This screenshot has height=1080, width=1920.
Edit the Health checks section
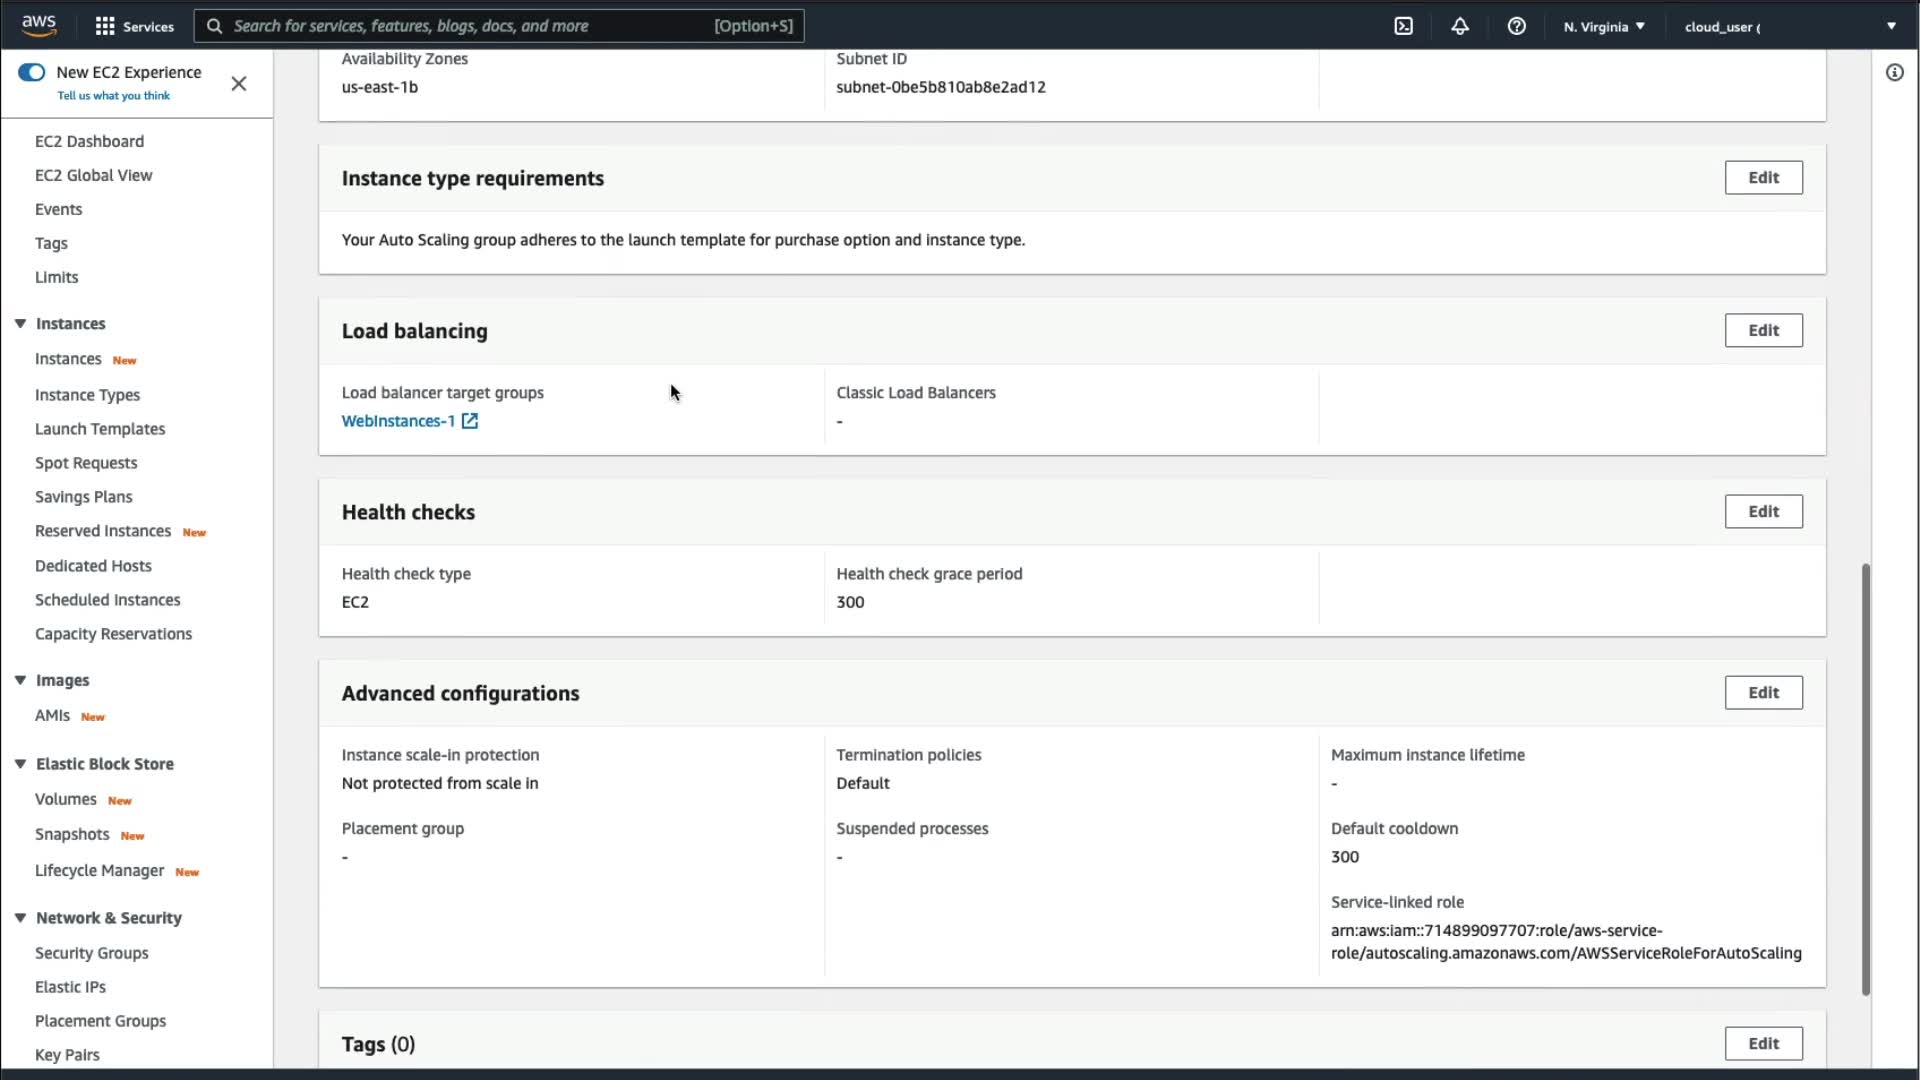click(x=1763, y=511)
